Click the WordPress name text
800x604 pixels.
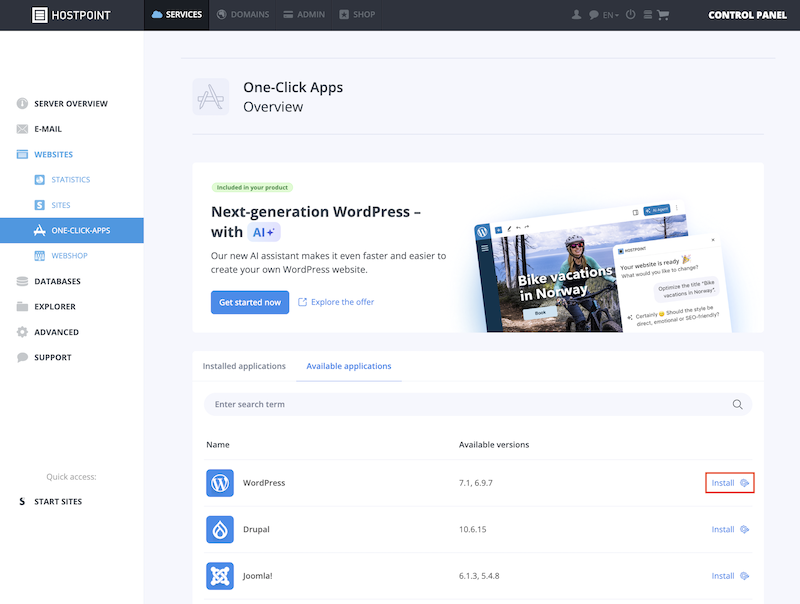click(264, 483)
